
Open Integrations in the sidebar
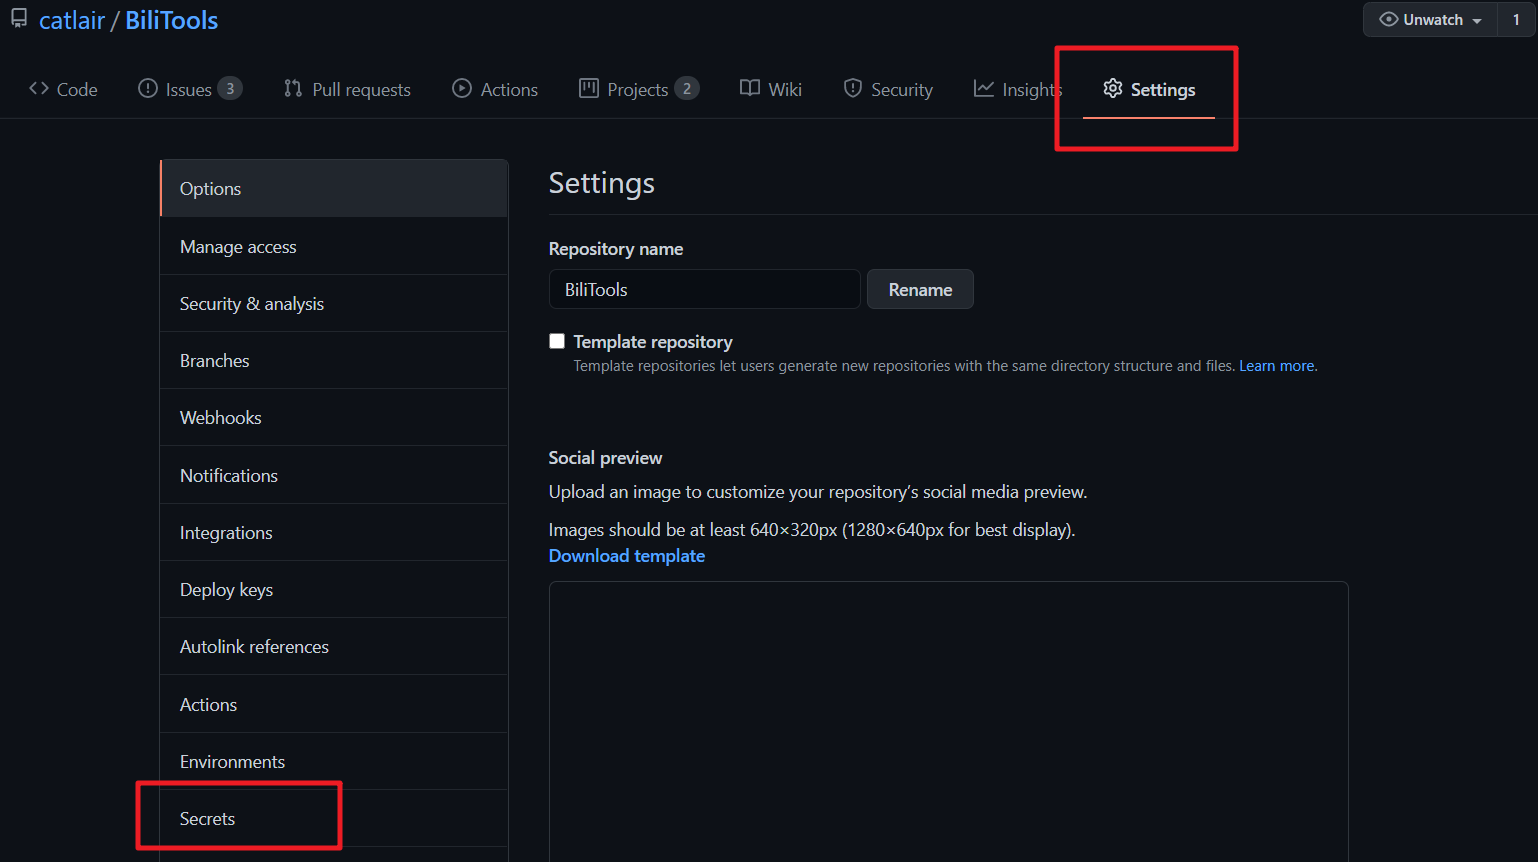334,532
